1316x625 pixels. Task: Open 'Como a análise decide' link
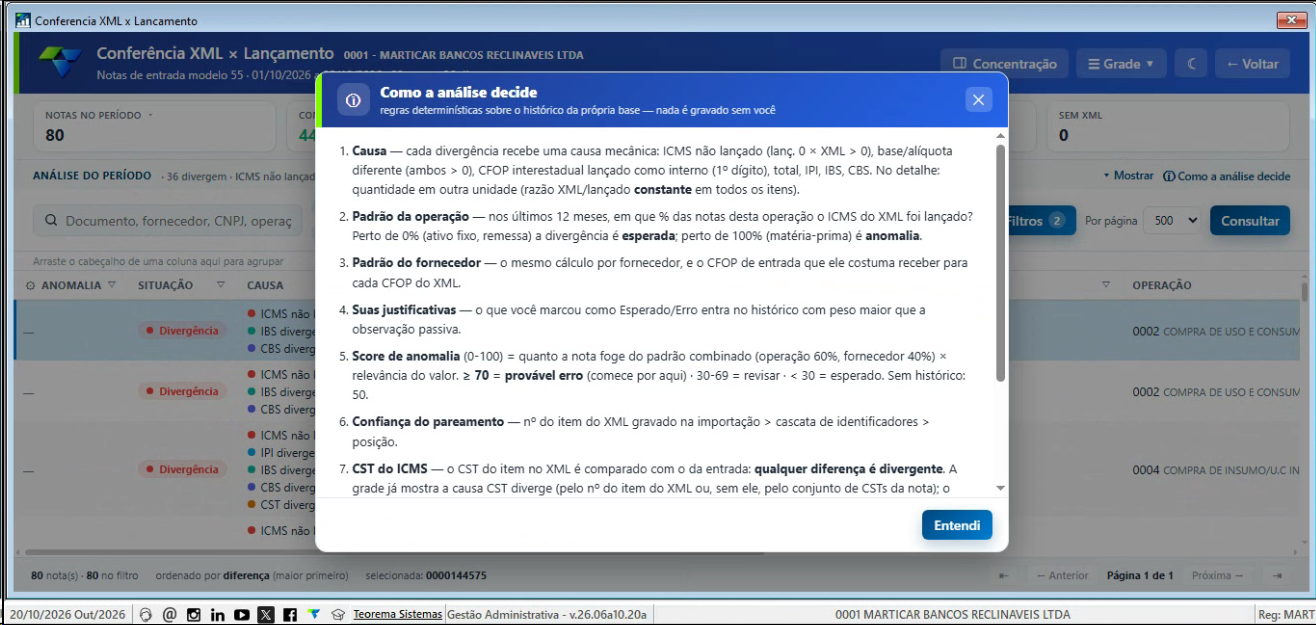(x=1226, y=176)
